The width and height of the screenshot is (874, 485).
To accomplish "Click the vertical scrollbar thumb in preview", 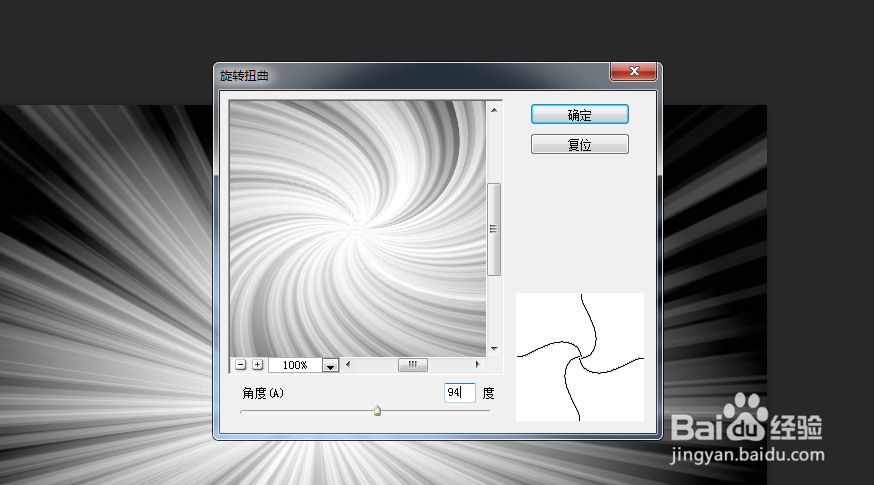I will [494, 229].
